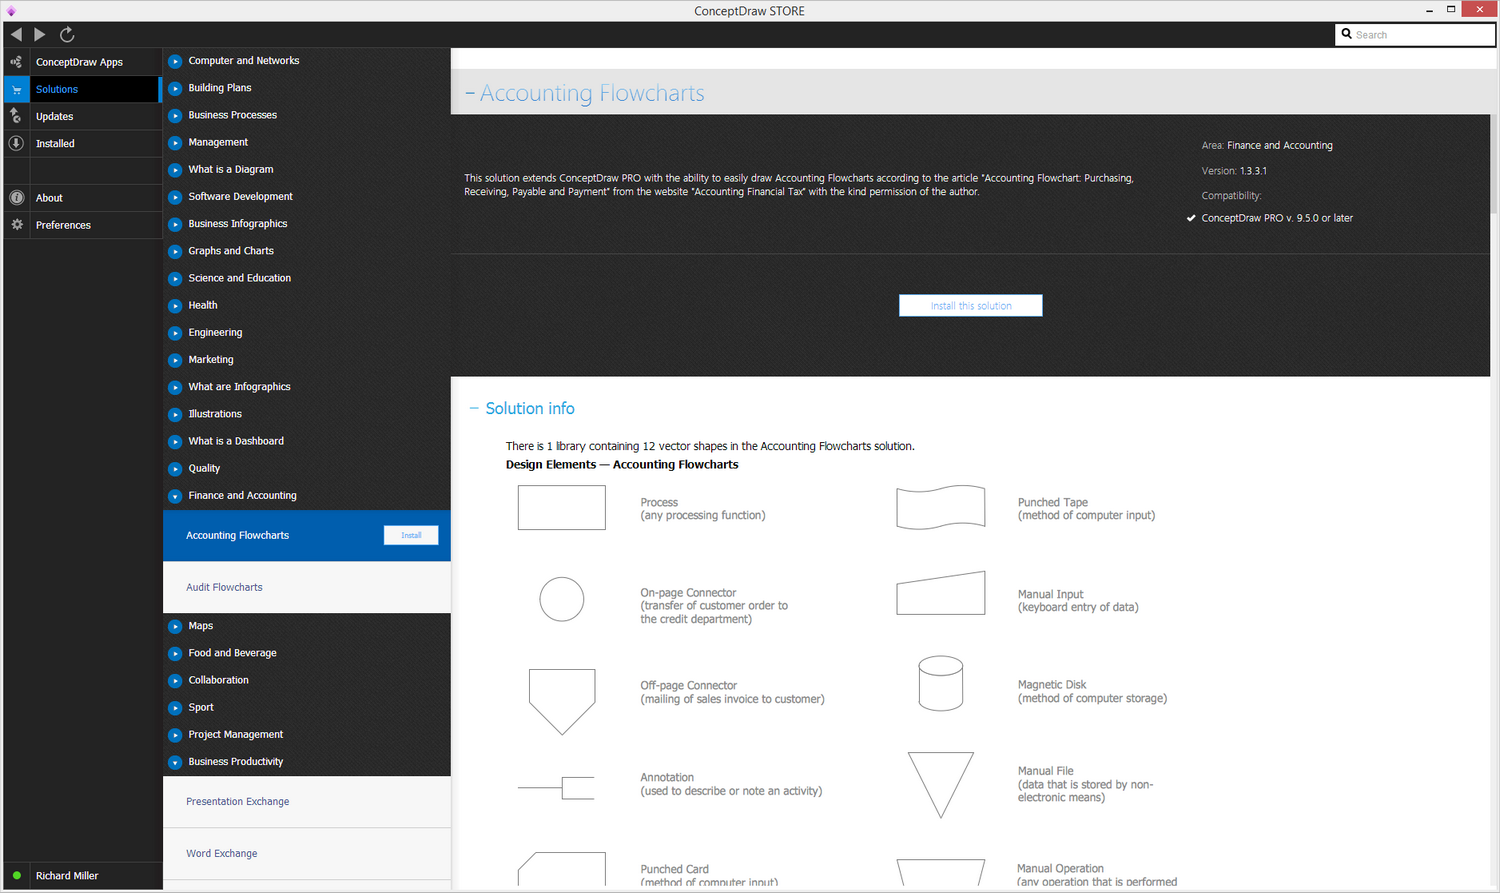Expand the Sport category
Viewport: 1500px width, 893px height.
[x=175, y=707]
